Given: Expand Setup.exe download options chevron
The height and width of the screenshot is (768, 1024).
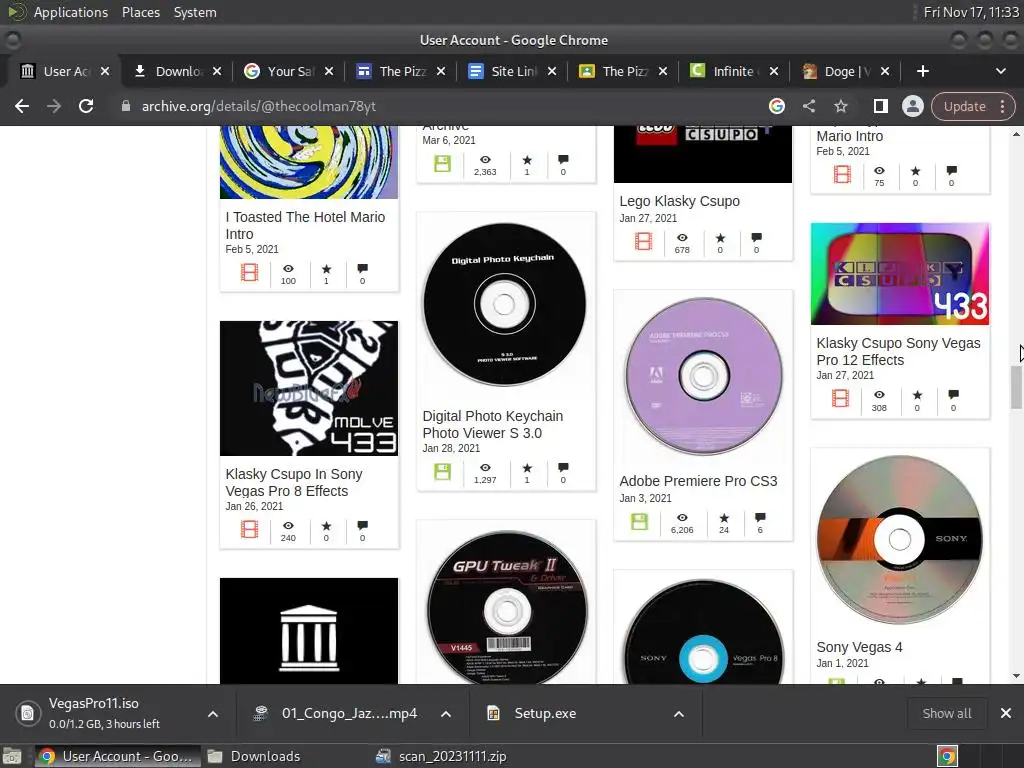Looking at the screenshot, I should pos(679,714).
